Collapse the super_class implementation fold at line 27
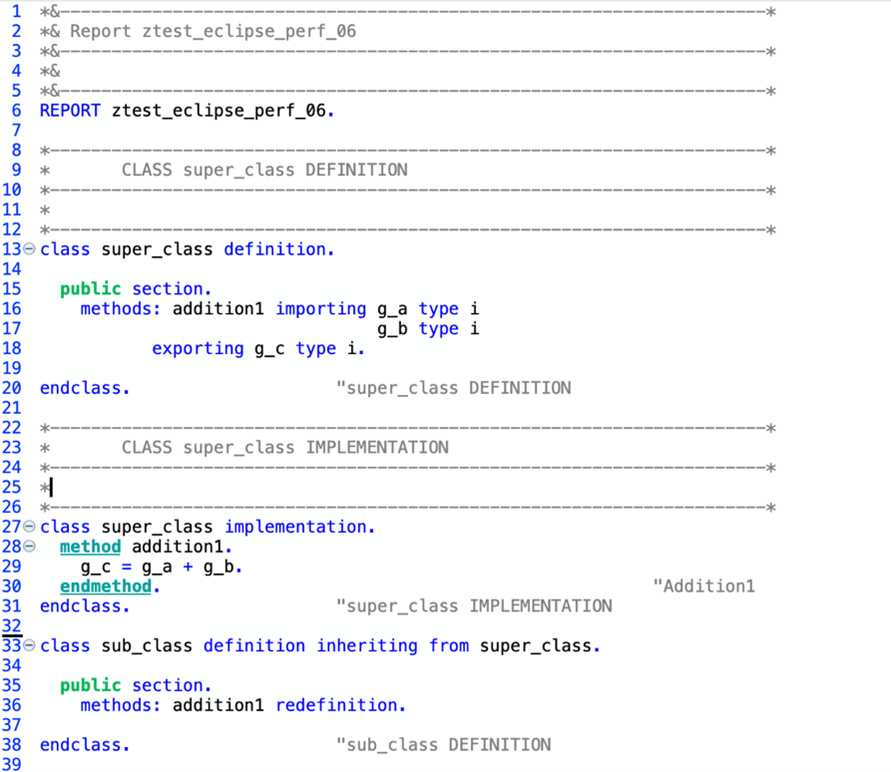This screenshot has width=891, height=772. click(x=29, y=527)
